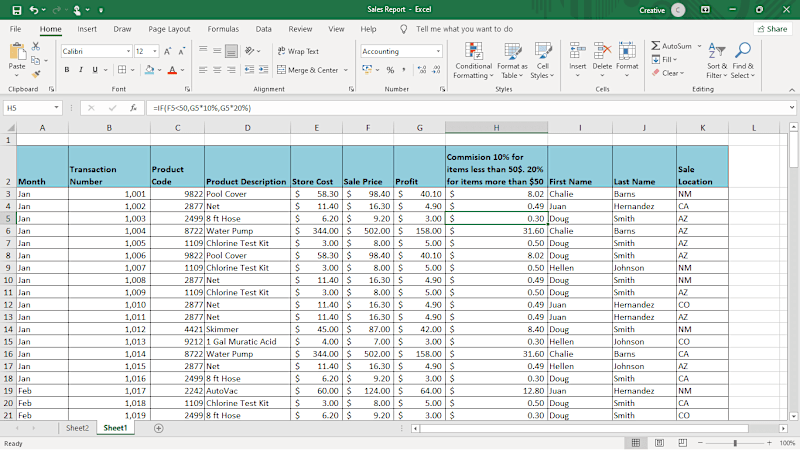The width and height of the screenshot is (800, 450).
Task: Click the zoom slider handle
Action: [735, 443]
